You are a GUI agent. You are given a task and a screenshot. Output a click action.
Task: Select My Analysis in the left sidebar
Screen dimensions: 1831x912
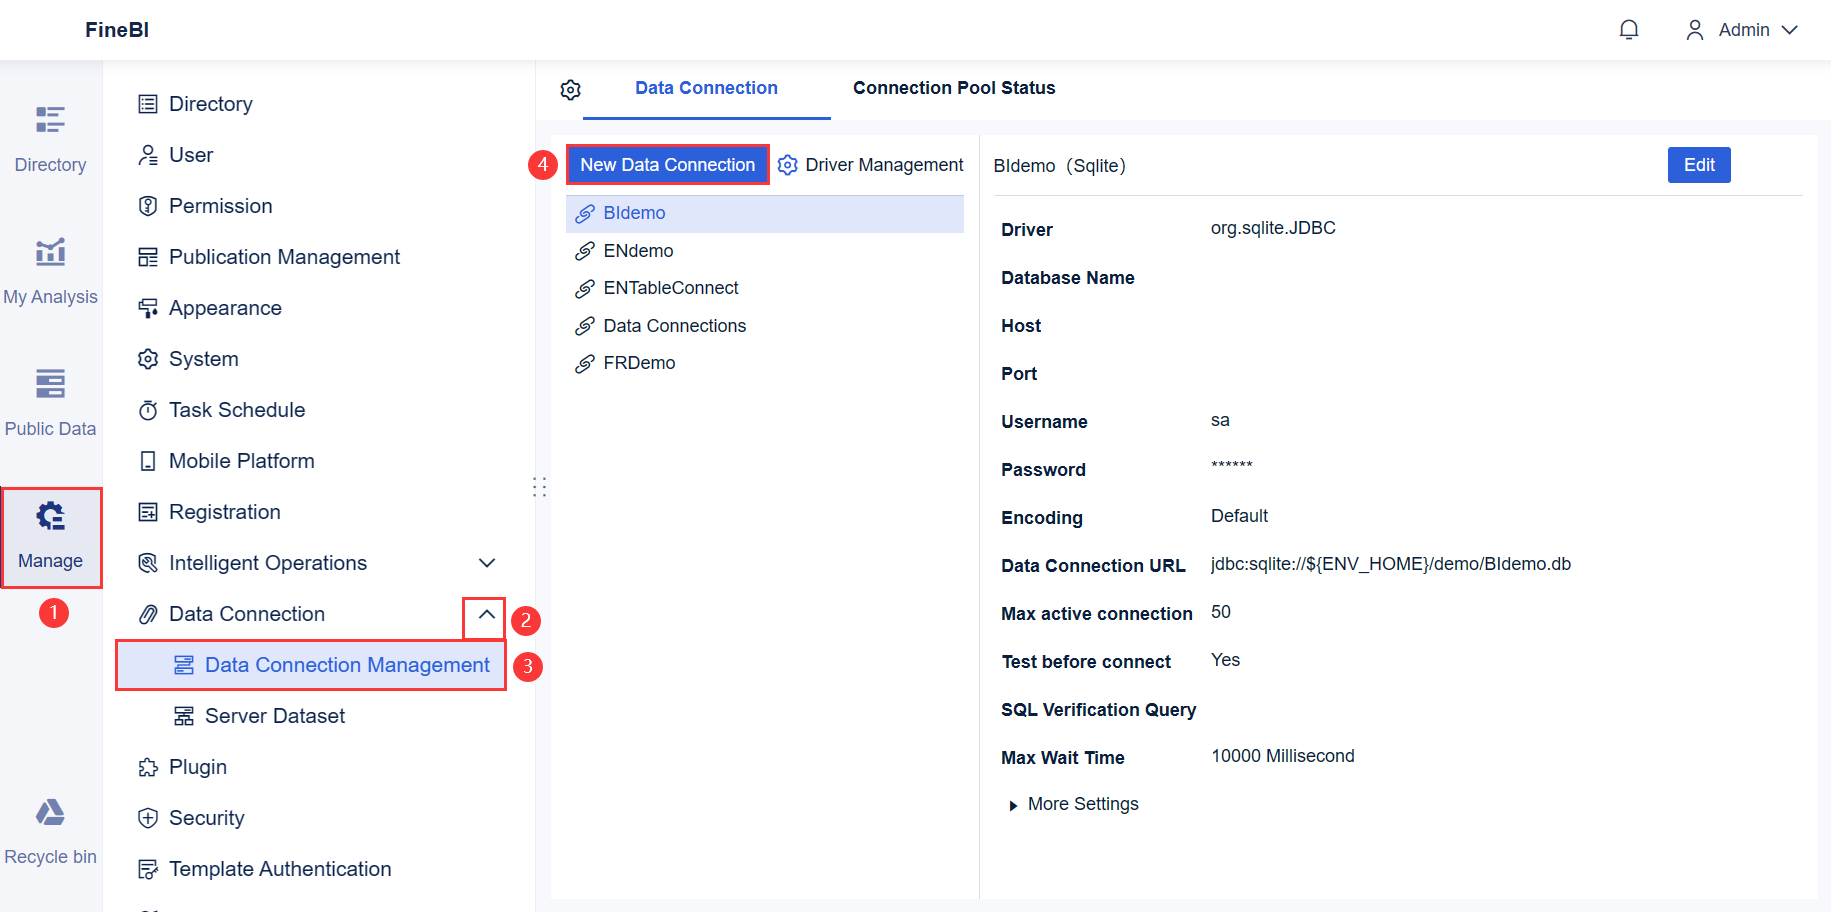tap(50, 268)
